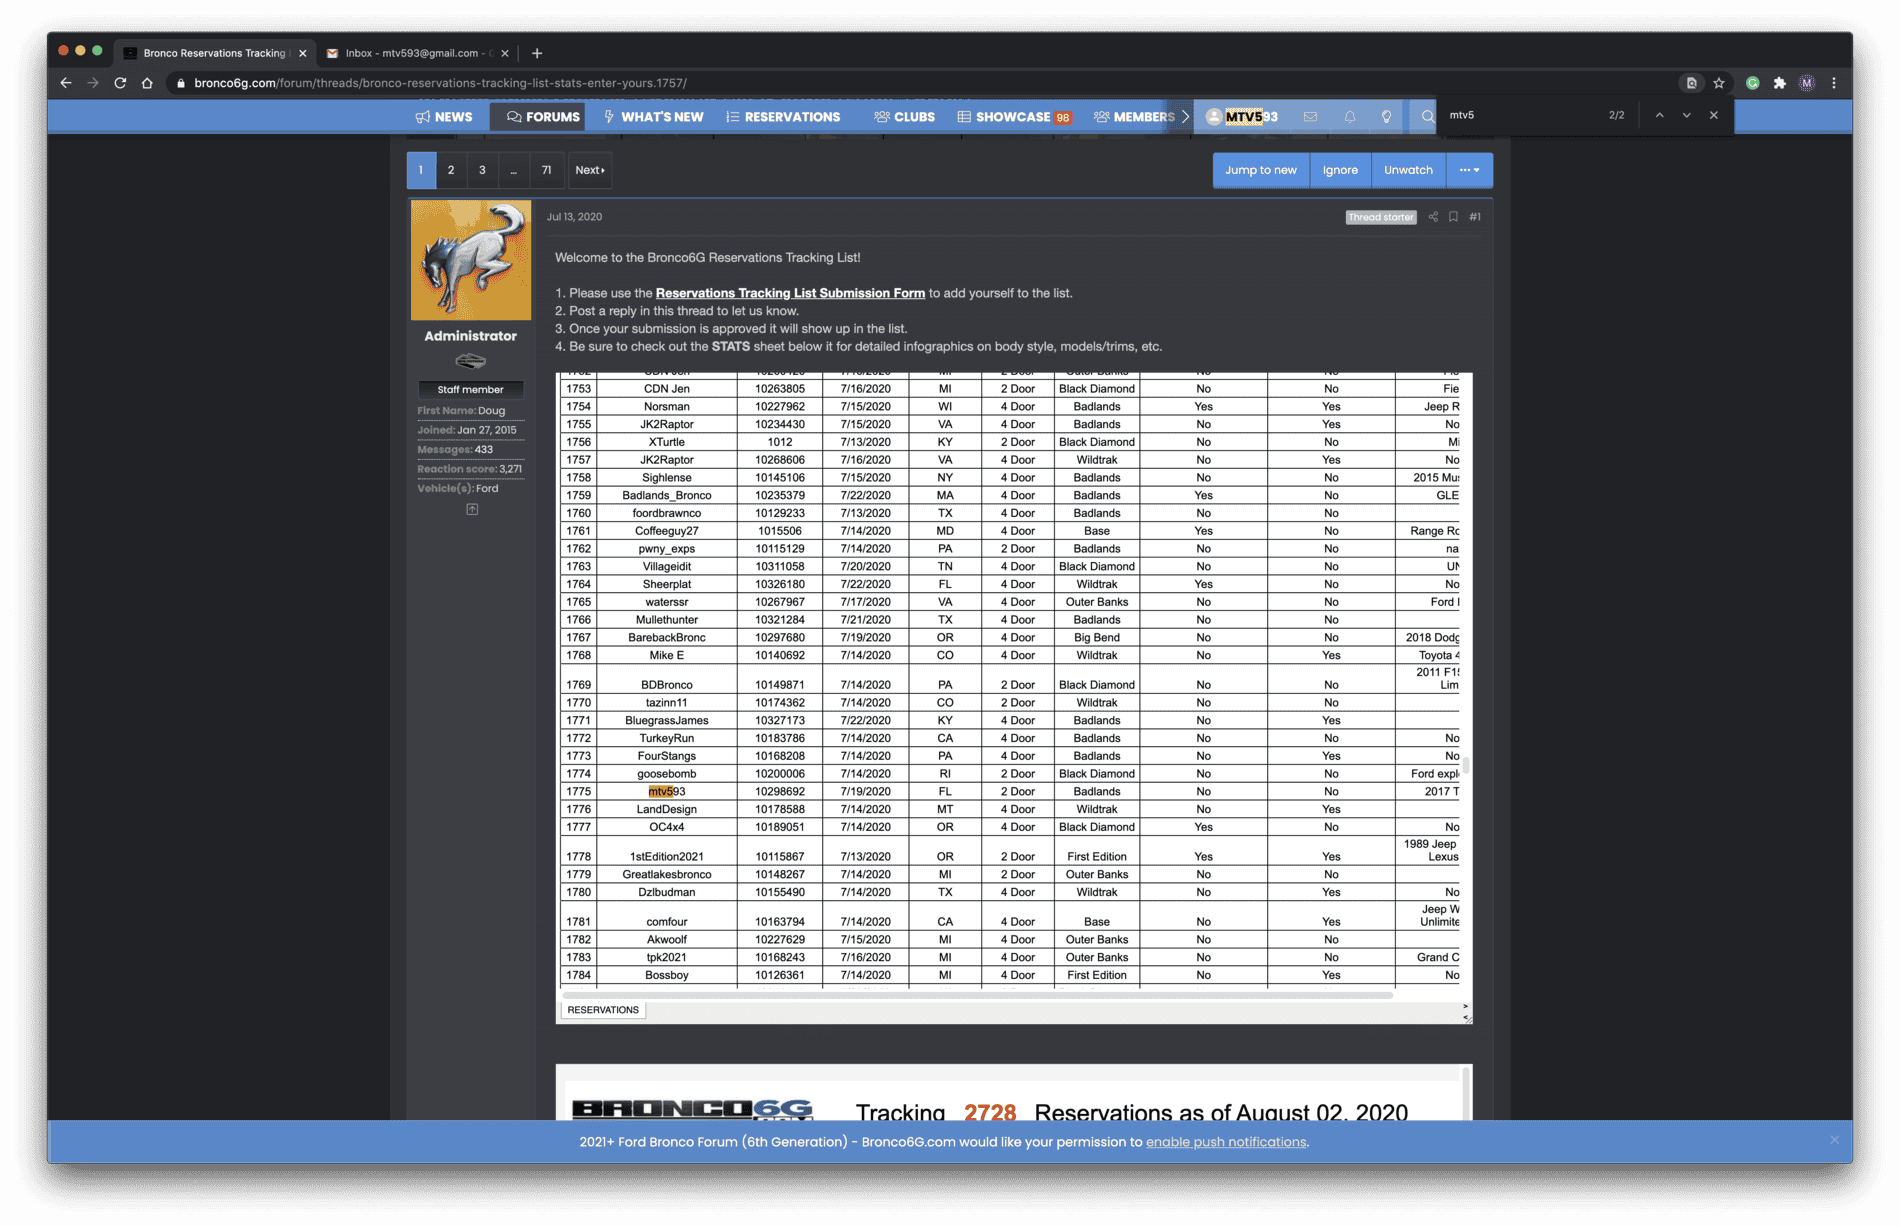Image resolution: width=1900 pixels, height=1226 pixels.
Task: Click the Jump to new button
Action: (1260, 170)
